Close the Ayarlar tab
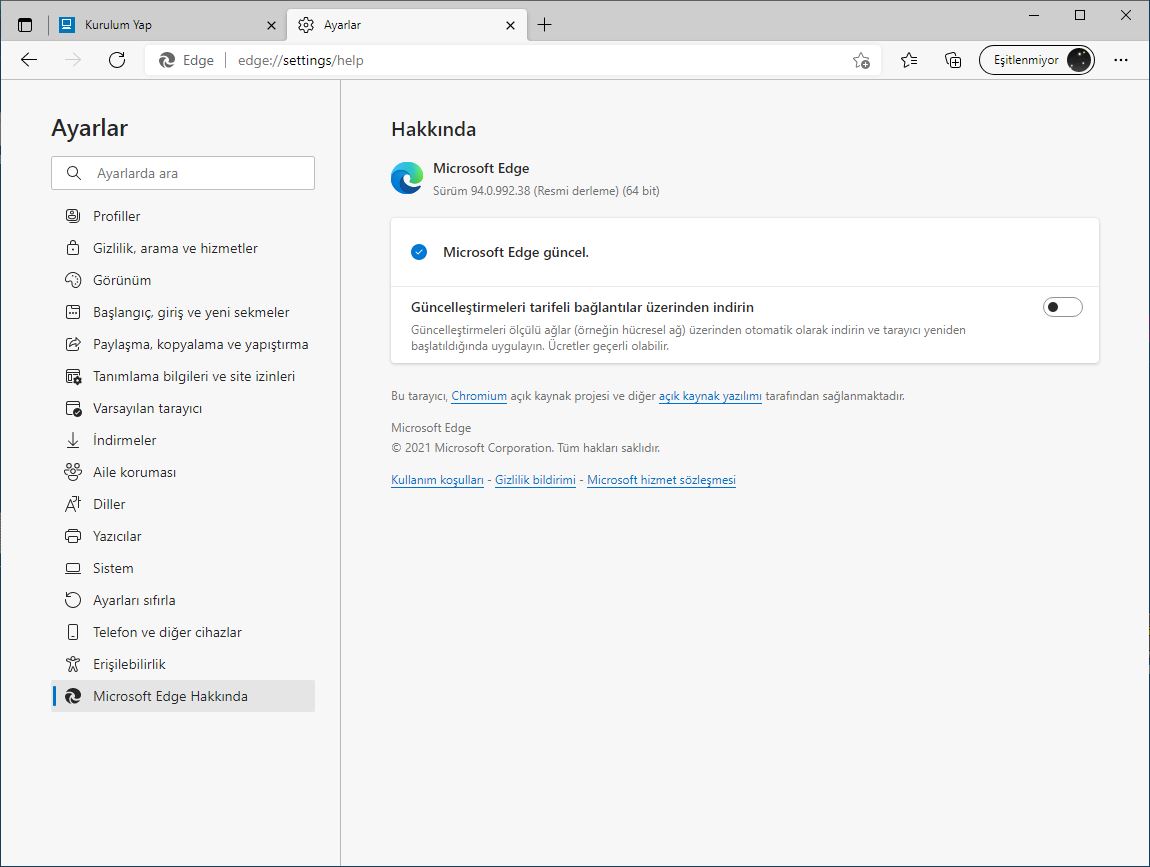This screenshot has height=867, width=1150. click(x=510, y=25)
